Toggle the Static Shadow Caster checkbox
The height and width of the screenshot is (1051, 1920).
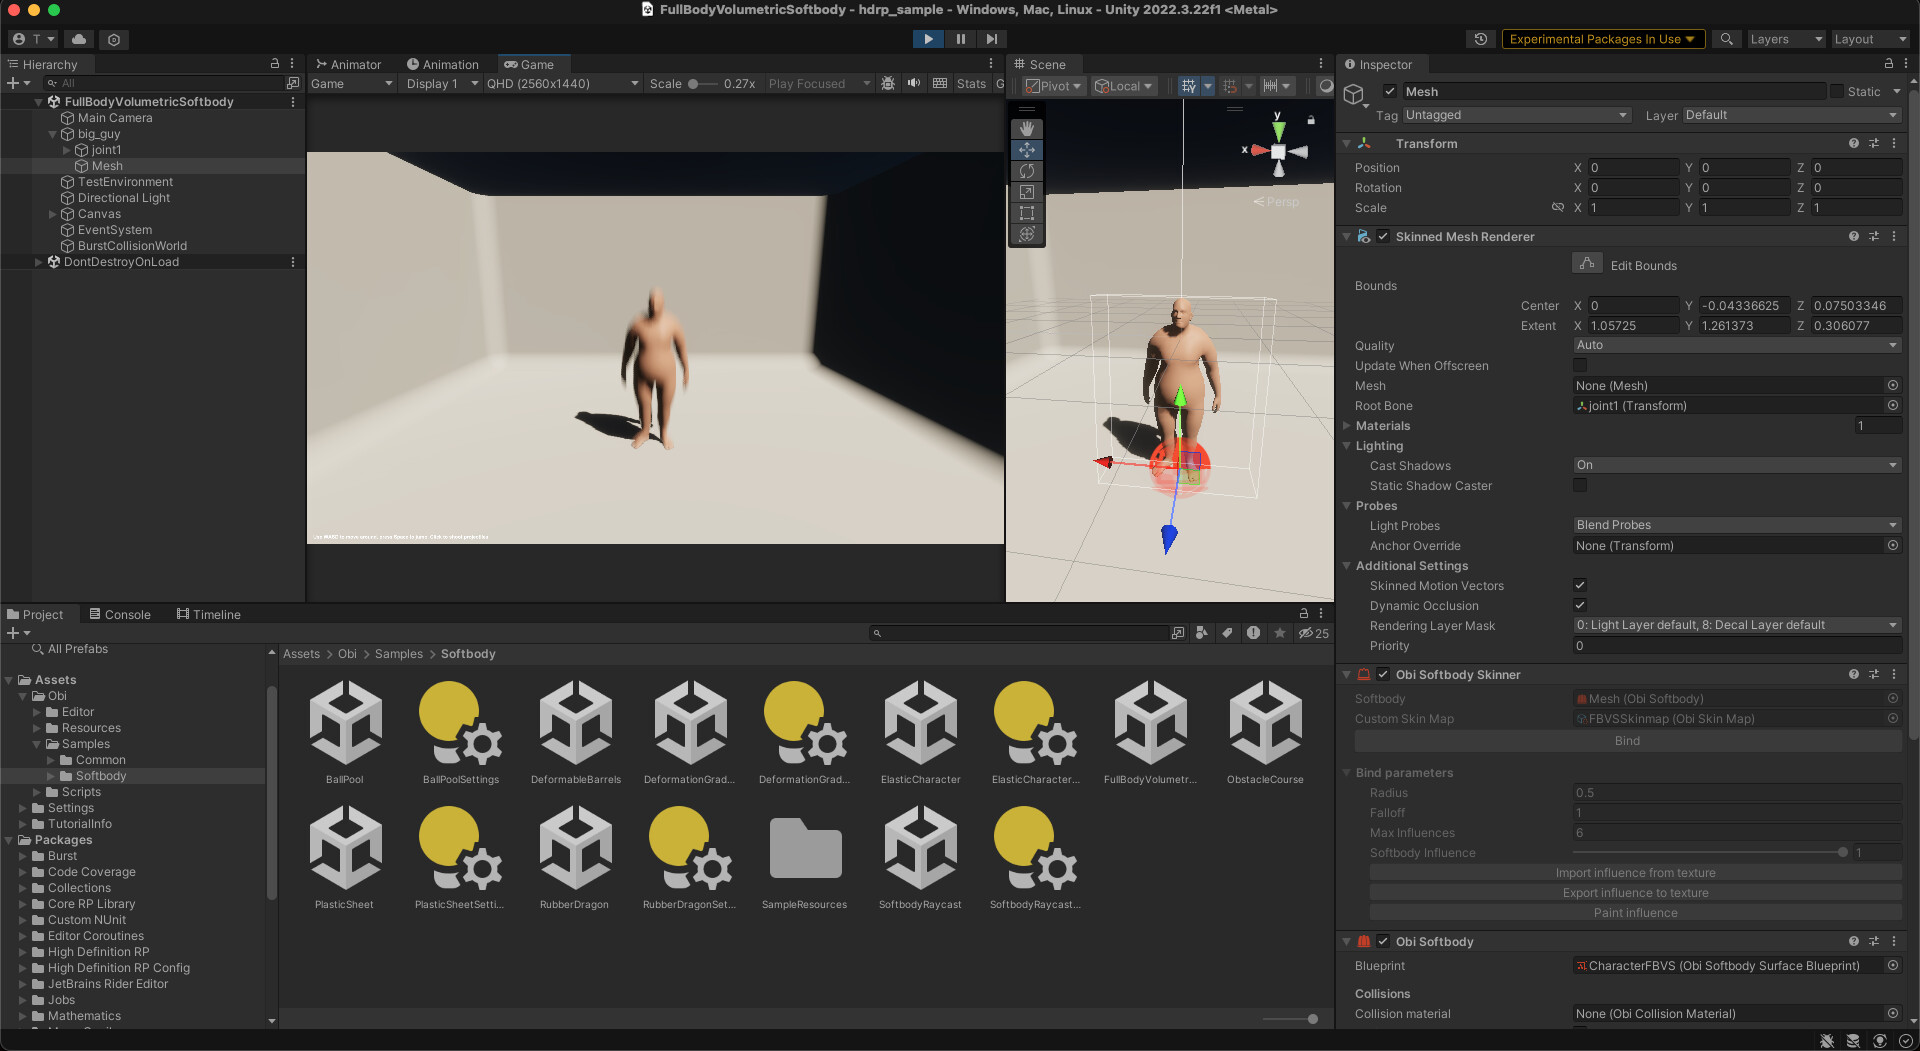[1580, 485]
